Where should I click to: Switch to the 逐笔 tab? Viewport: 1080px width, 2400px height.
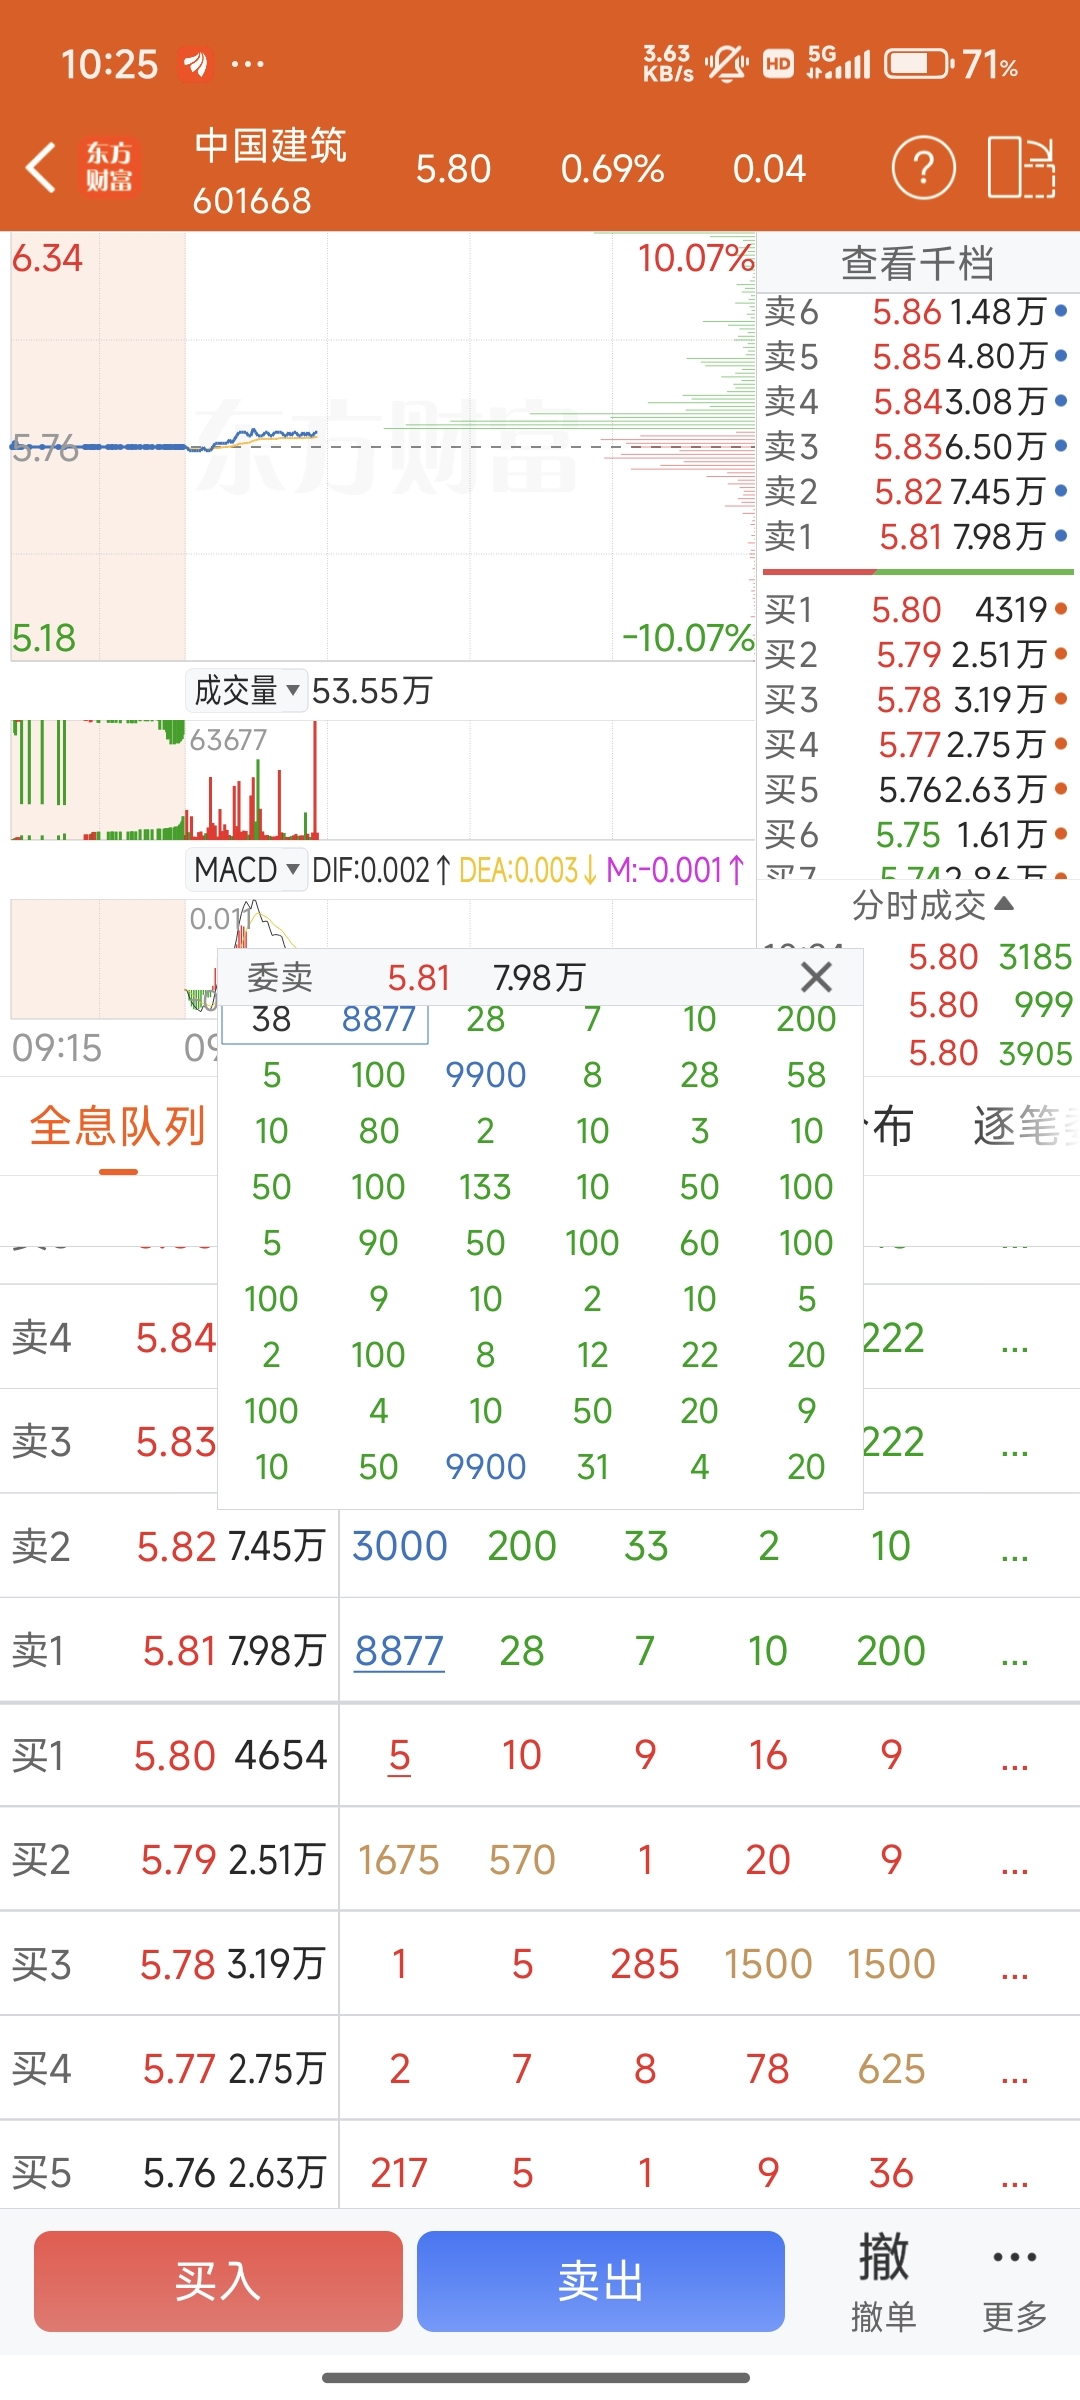click(1024, 1126)
